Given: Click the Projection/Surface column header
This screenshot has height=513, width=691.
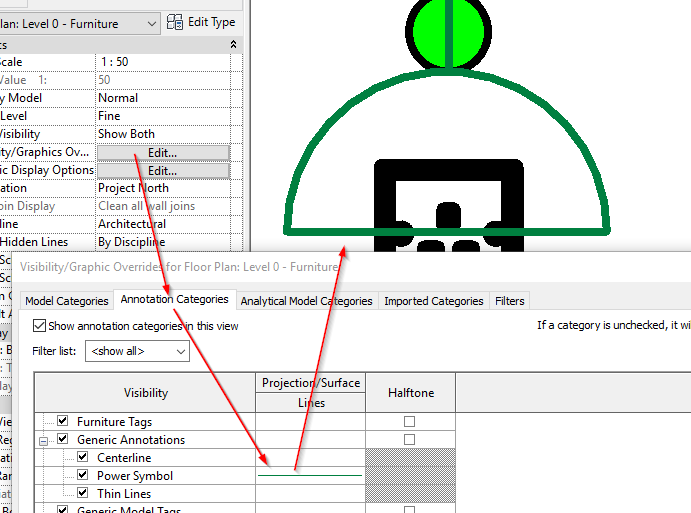Looking at the screenshot, I should point(311,383).
